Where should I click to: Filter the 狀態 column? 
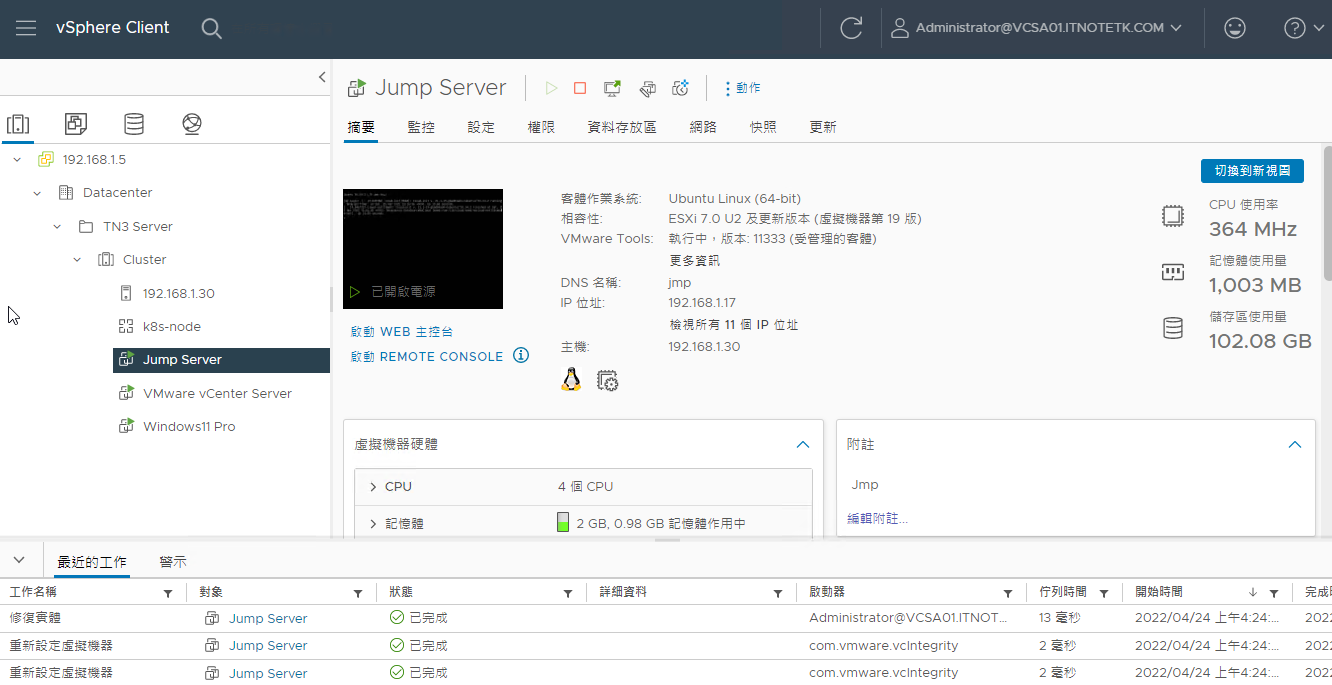568,593
